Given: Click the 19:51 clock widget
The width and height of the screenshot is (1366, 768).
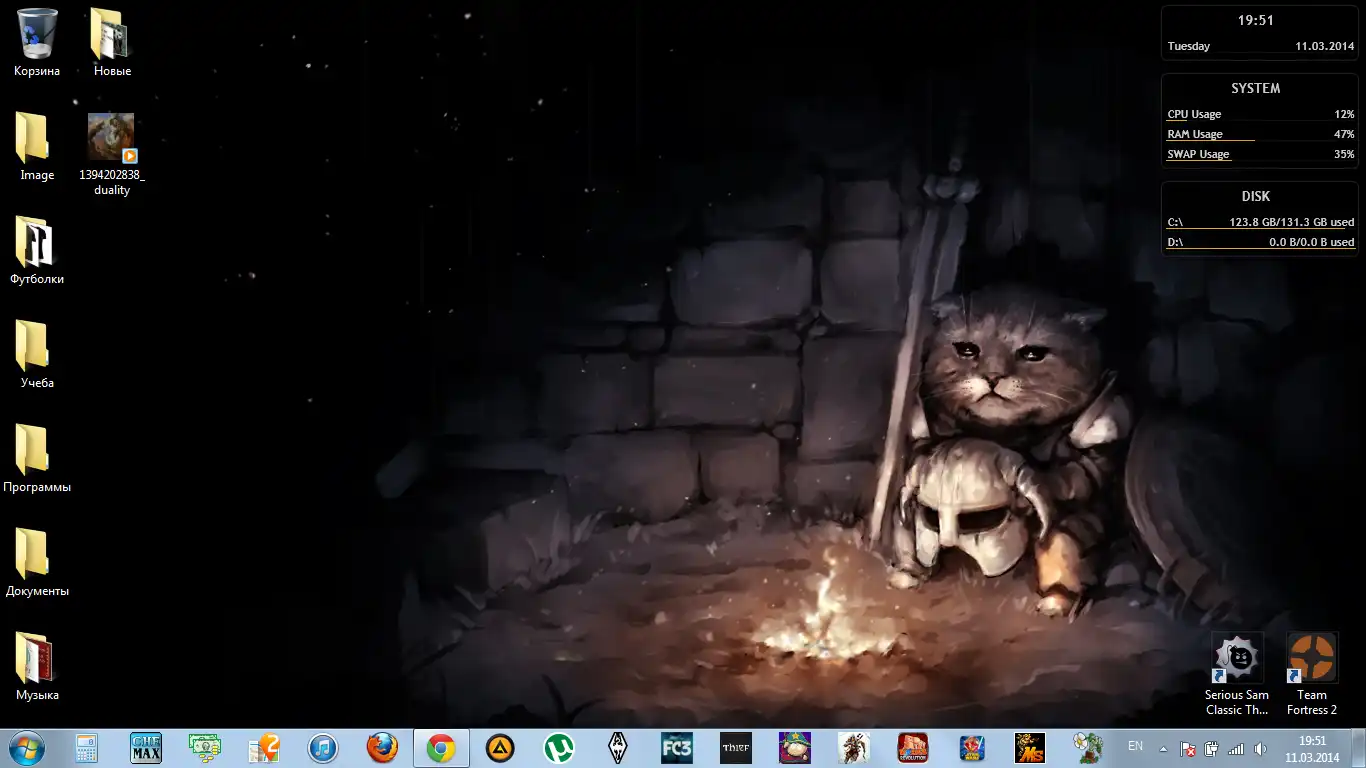Looking at the screenshot, I should [x=1256, y=20].
